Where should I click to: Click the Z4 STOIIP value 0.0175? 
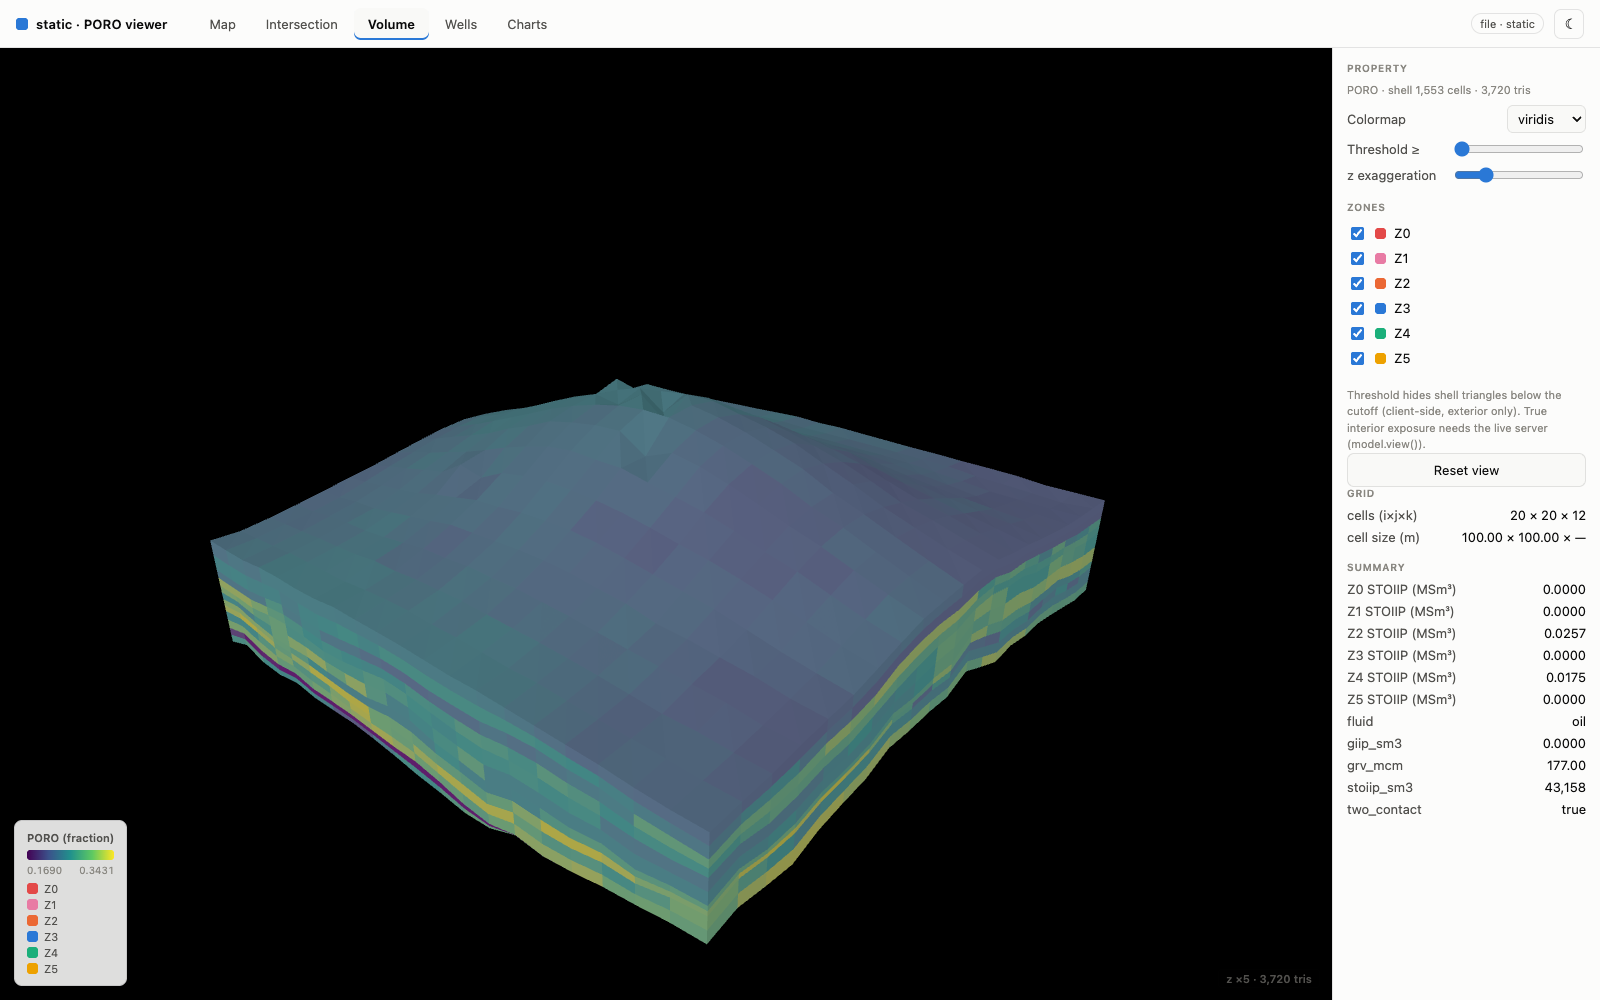click(1565, 677)
